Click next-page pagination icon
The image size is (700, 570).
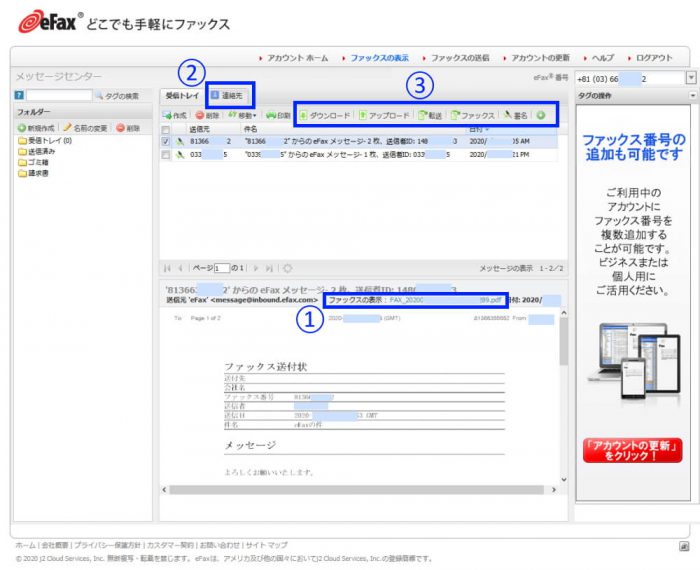[256, 268]
